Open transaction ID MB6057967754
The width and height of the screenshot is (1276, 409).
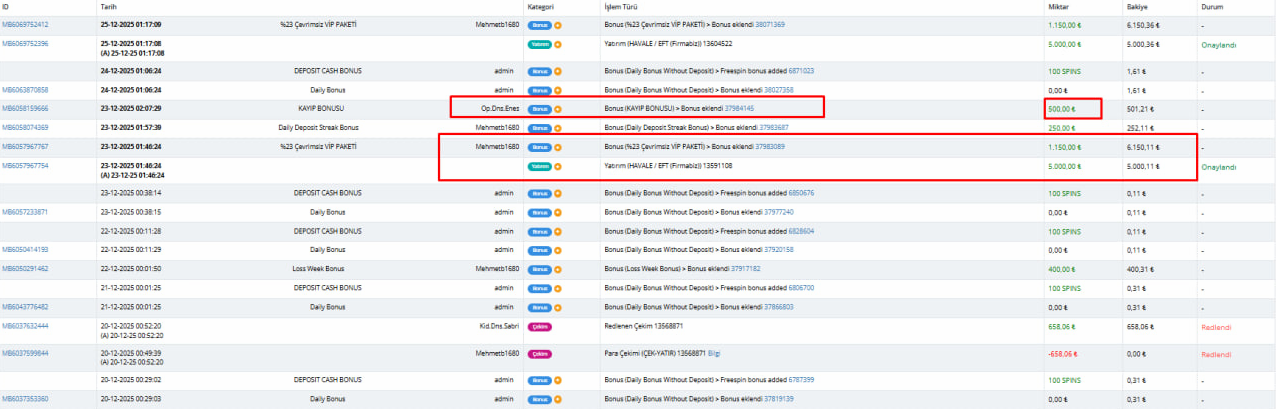25,166
